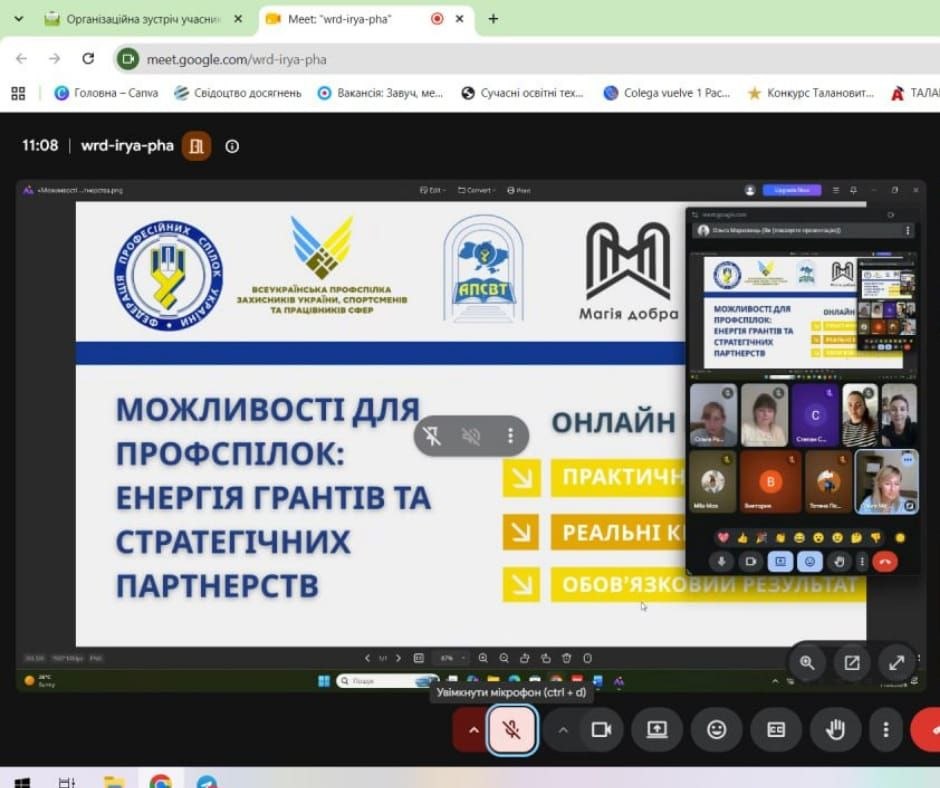
Task: Click Convert menu in shared viewer
Action: tap(477, 190)
